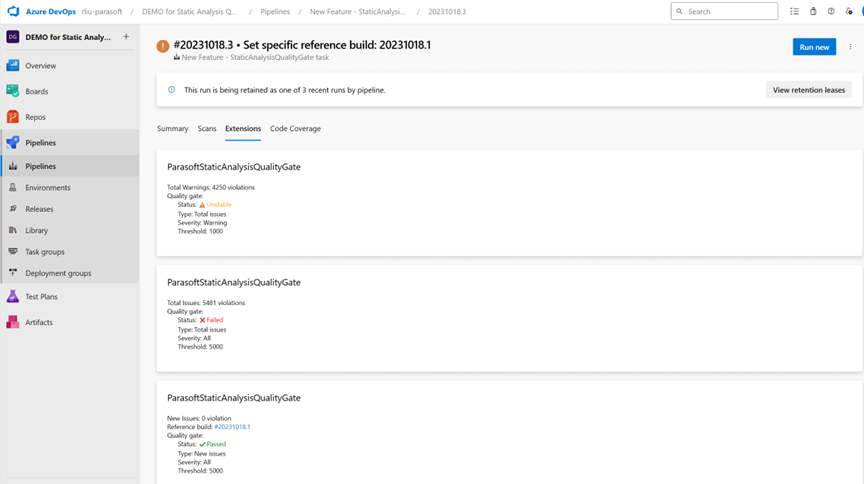The width and height of the screenshot is (864, 484).
Task: Open the Scans tab
Action: tap(207, 129)
